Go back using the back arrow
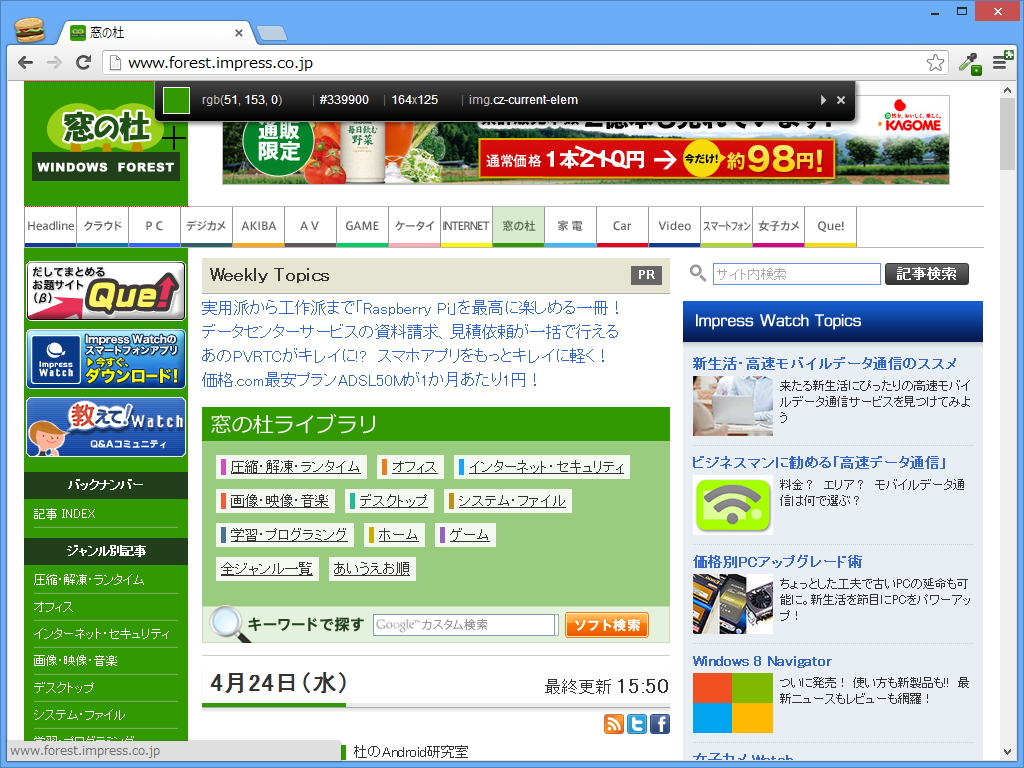The width and height of the screenshot is (1024, 768). point(25,61)
